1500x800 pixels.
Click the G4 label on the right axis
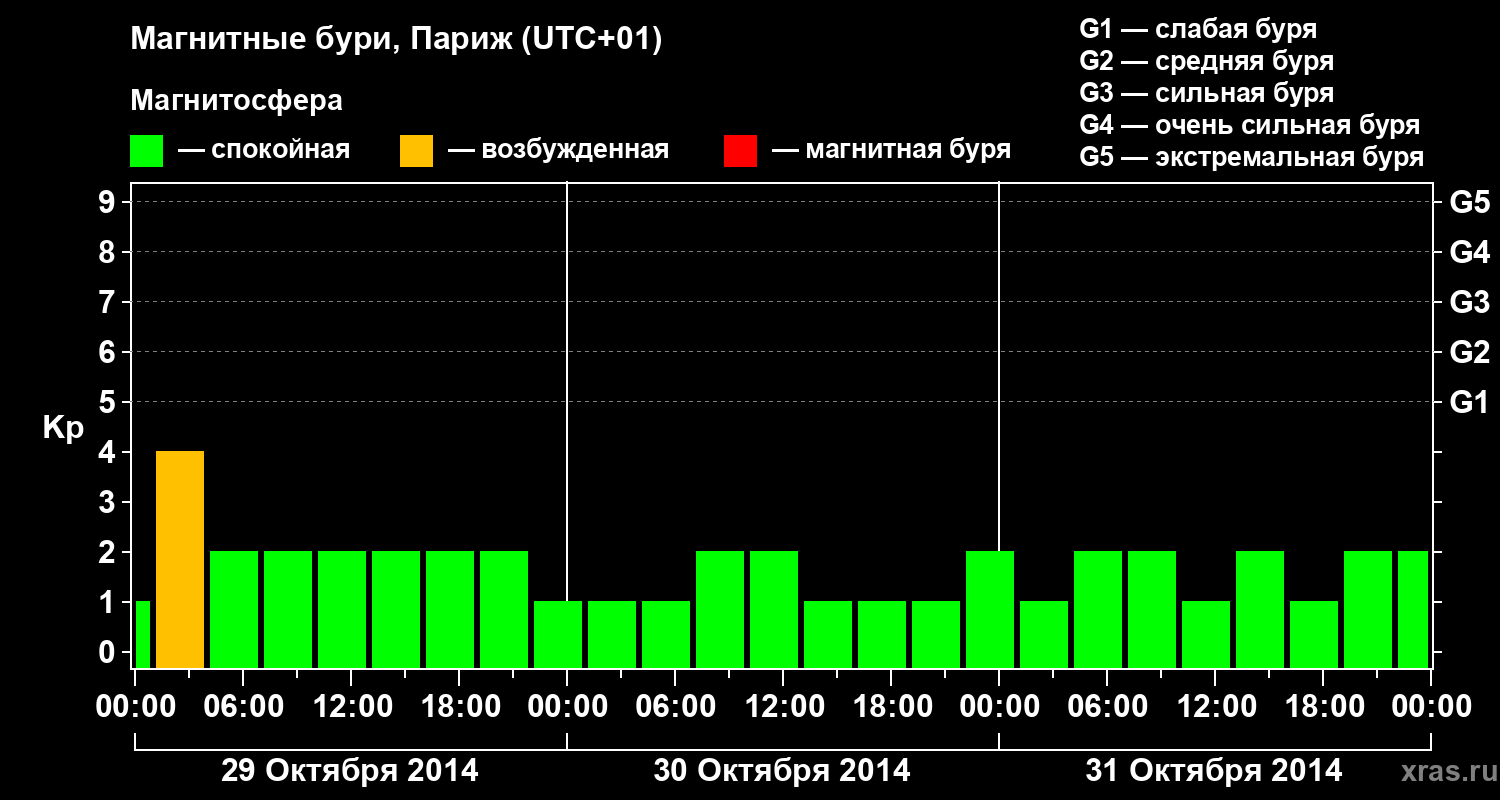pyautogui.click(x=1469, y=252)
